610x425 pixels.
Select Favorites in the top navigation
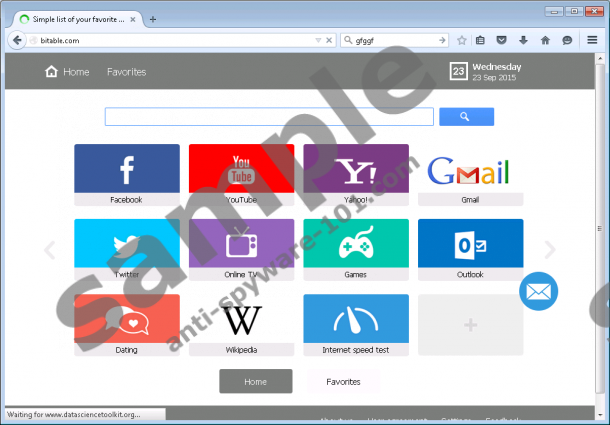point(126,72)
